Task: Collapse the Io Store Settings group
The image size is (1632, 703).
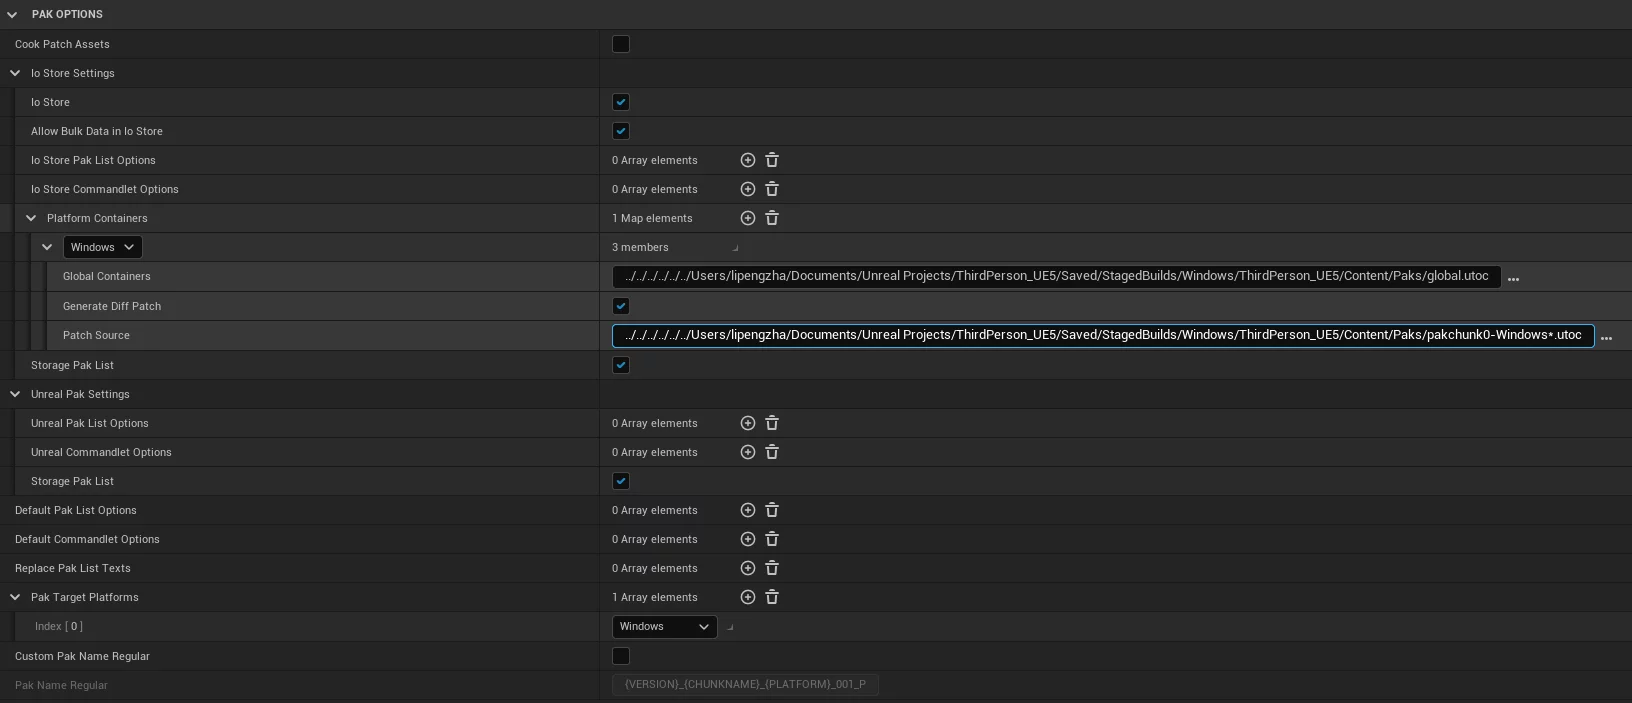Action: pos(15,73)
